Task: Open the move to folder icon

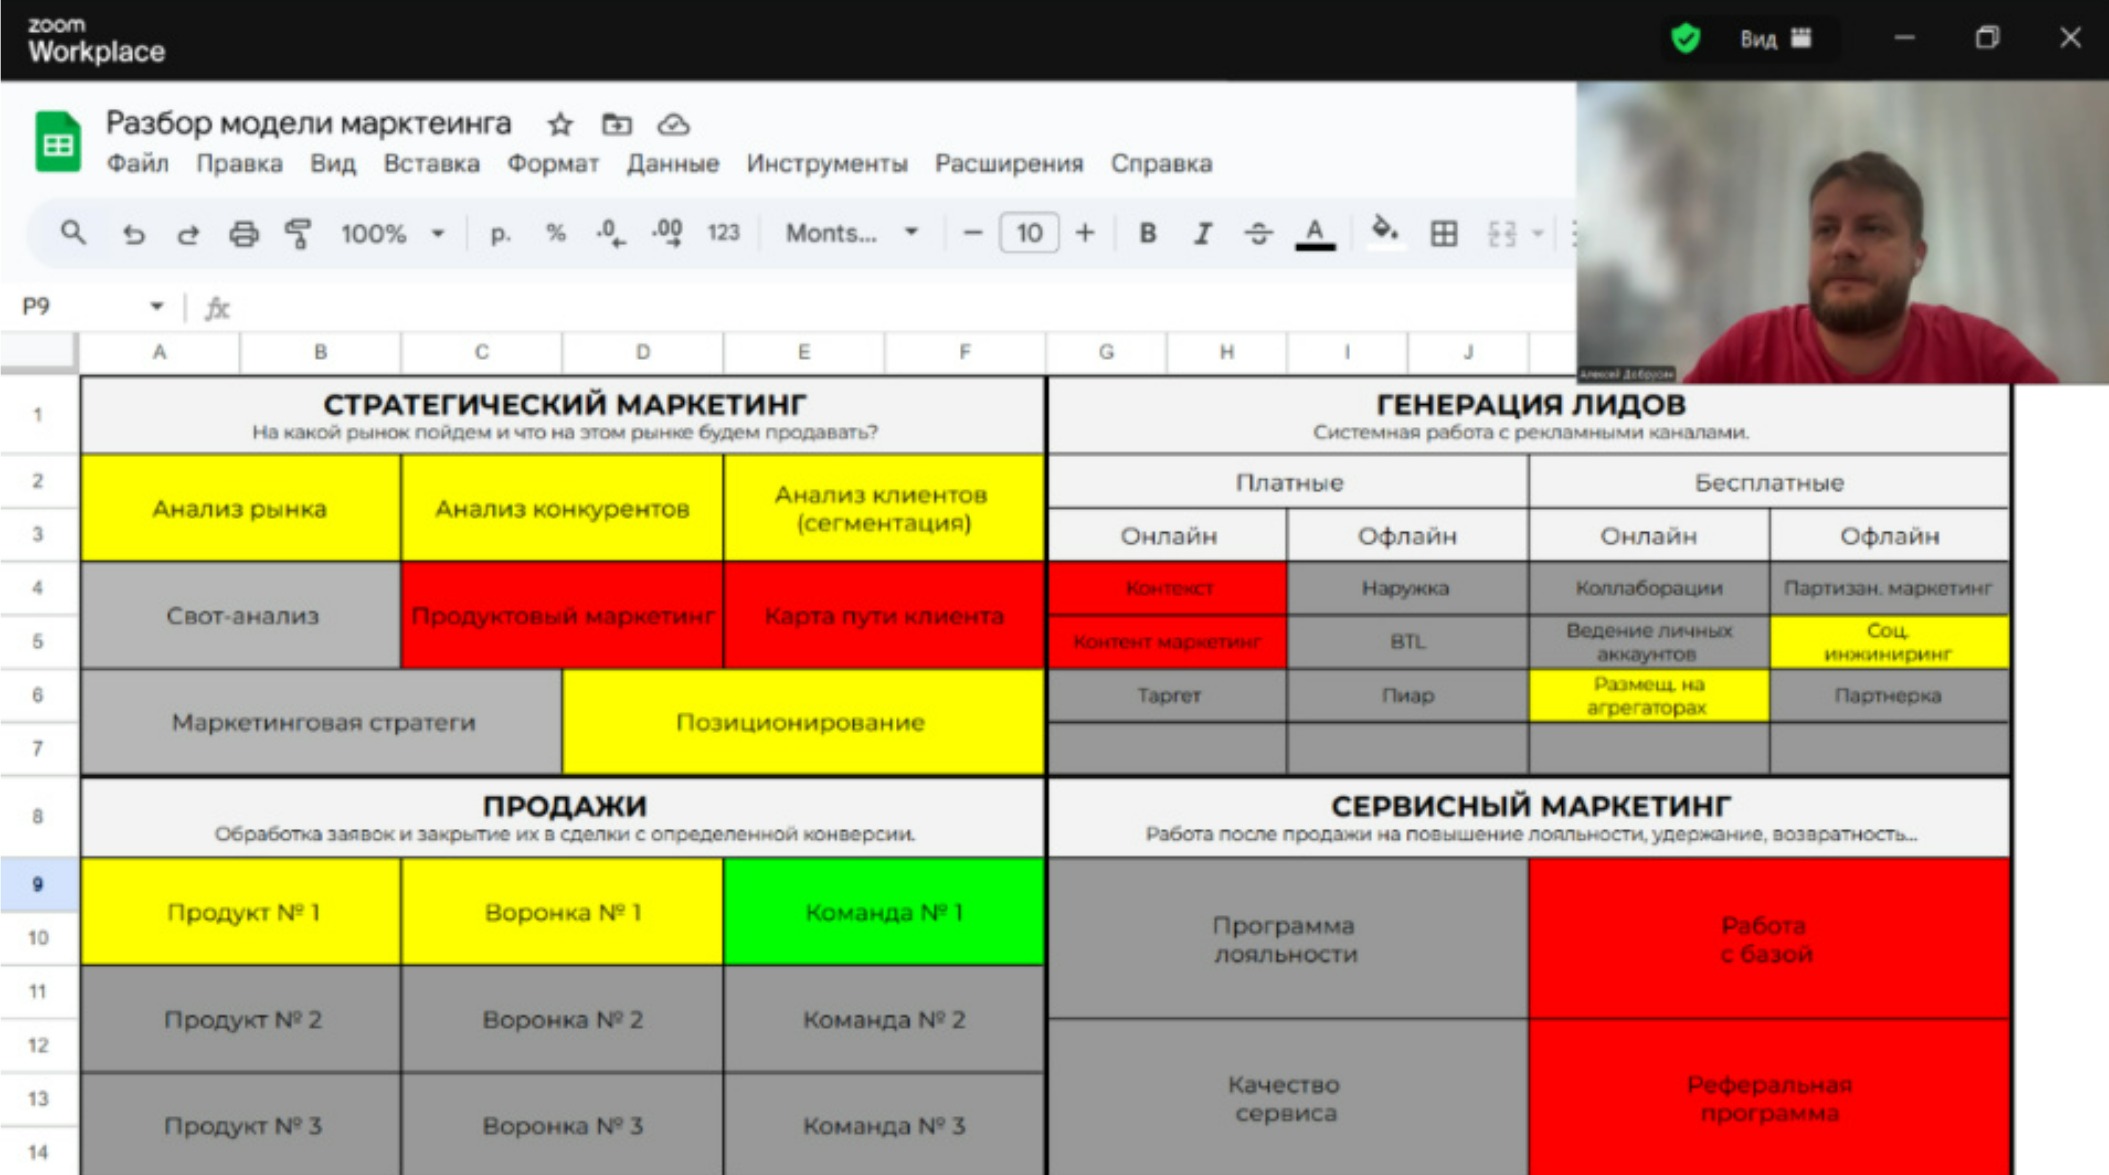Action: coord(616,125)
